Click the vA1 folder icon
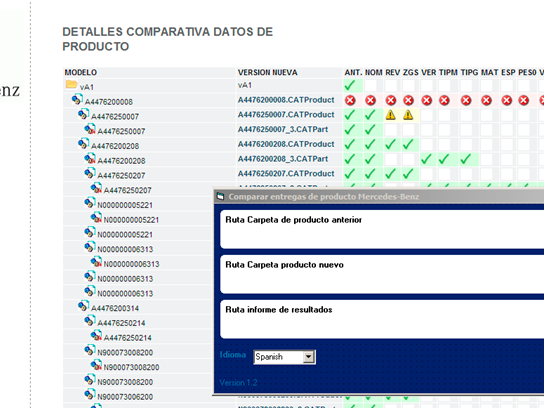544x408 pixels. [71, 84]
